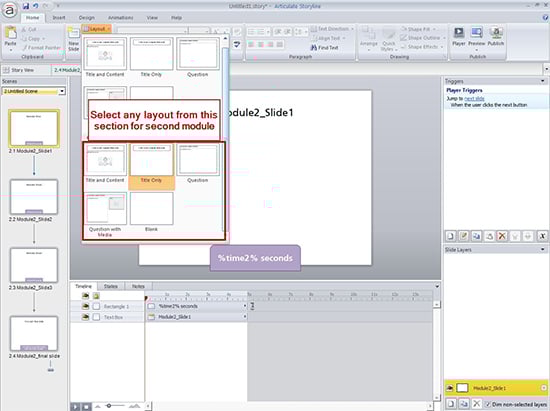Select the 2.3 Module2_Slide3 thumbnail

(x=34, y=265)
